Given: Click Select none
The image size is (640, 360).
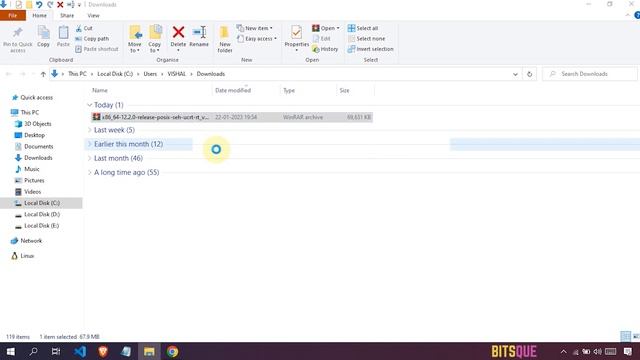Looking at the screenshot, I should (x=367, y=39).
